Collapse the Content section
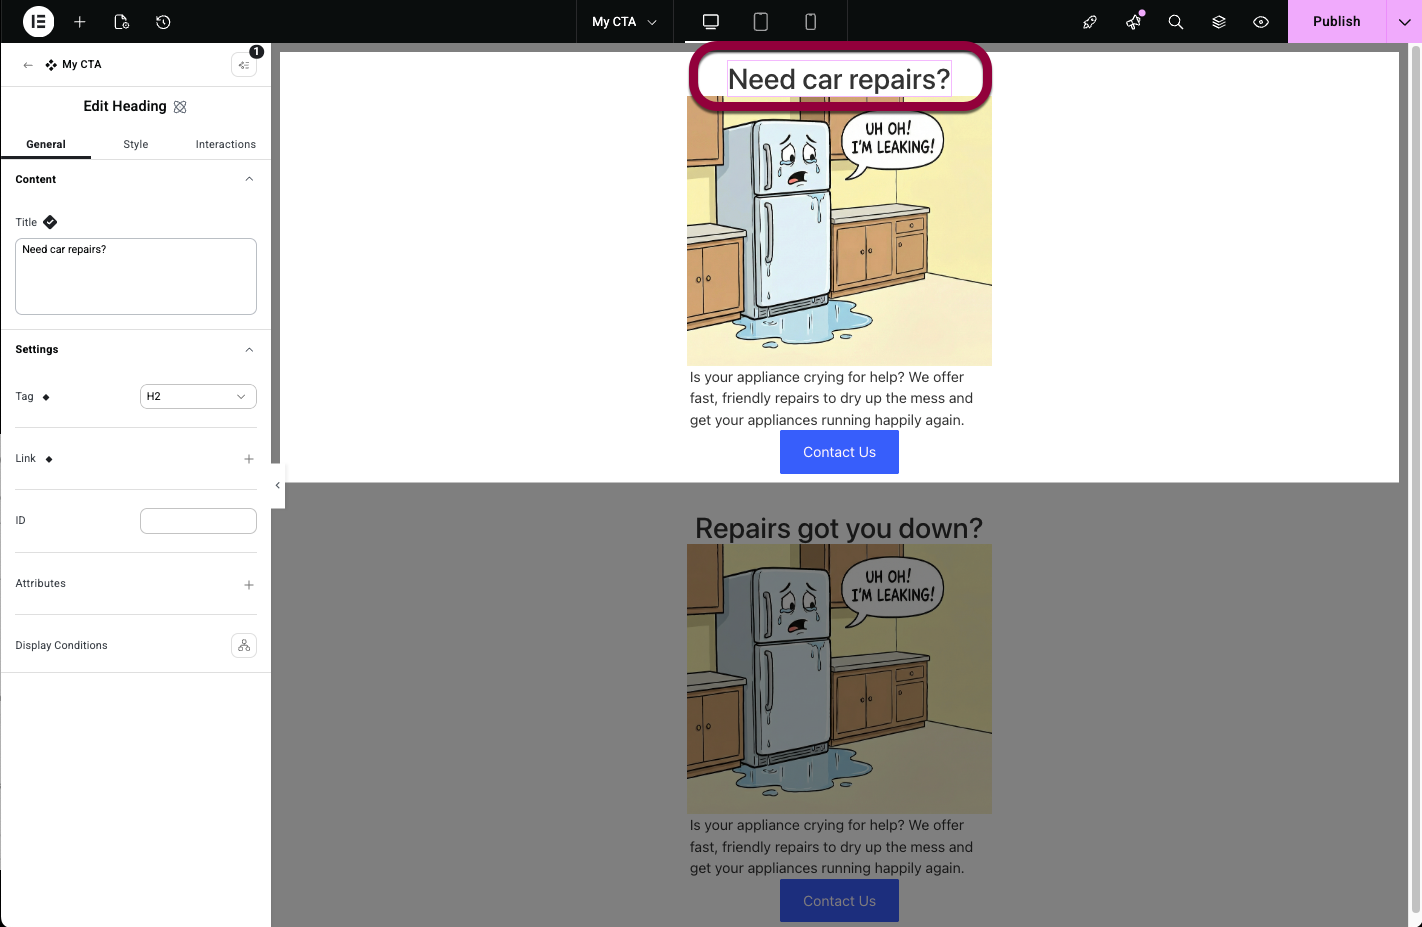Viewport: 1422px width, 927px height. [x=249, y=179]
